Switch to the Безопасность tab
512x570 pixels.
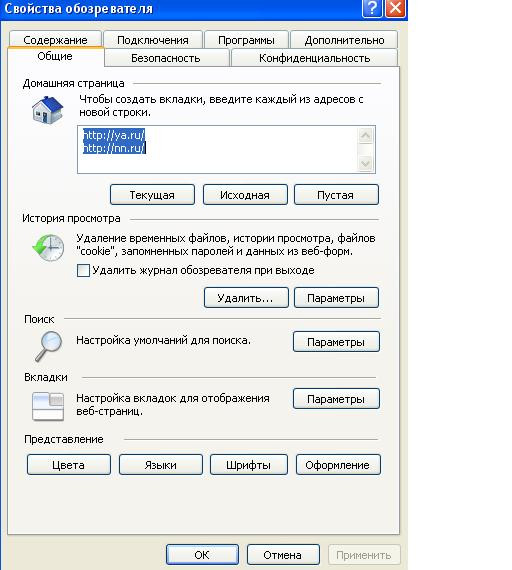[x=166, y=58]
